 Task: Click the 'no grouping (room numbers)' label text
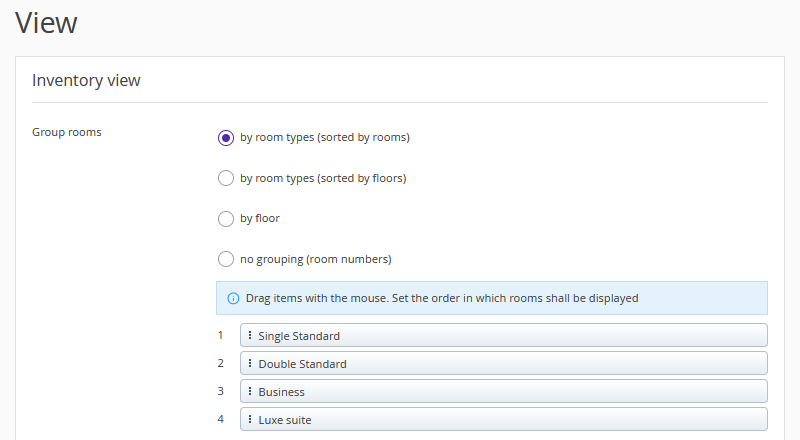[x=315, y=259]
